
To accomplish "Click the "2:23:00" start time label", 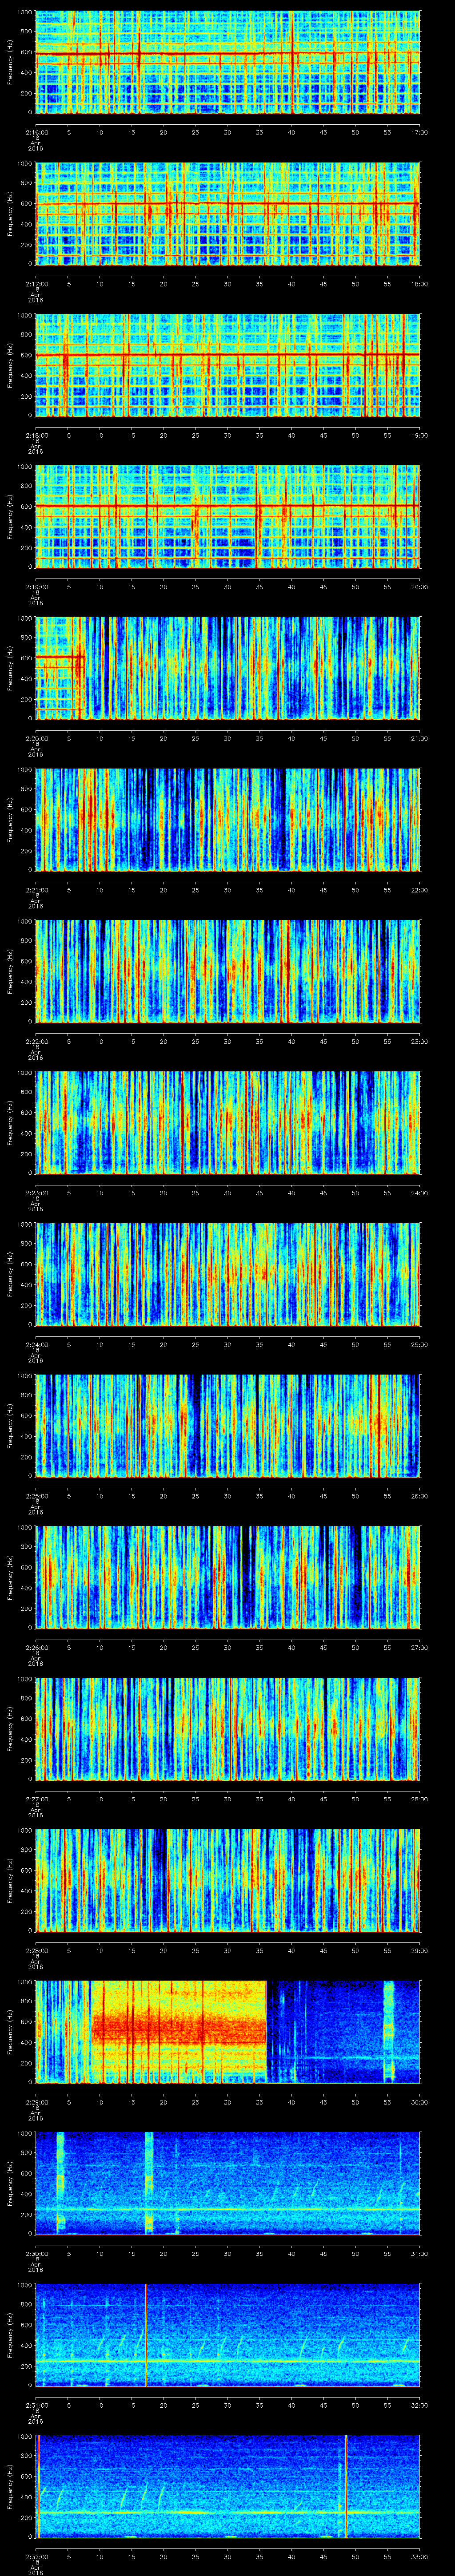I will pyautogui.click(x=36, y=1193).
